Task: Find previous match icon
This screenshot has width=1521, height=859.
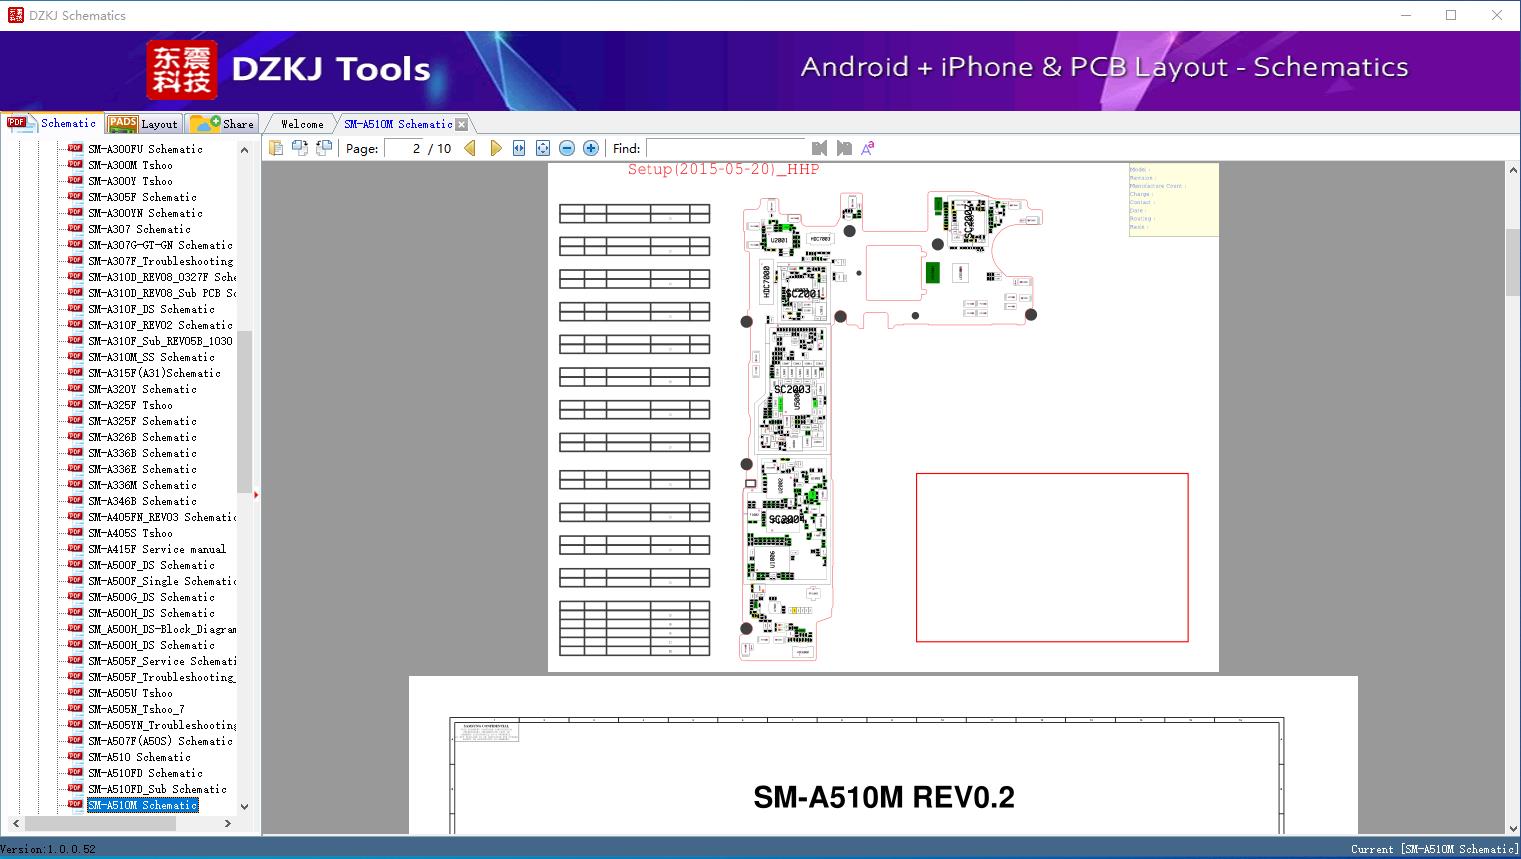Action: (820, 148)
